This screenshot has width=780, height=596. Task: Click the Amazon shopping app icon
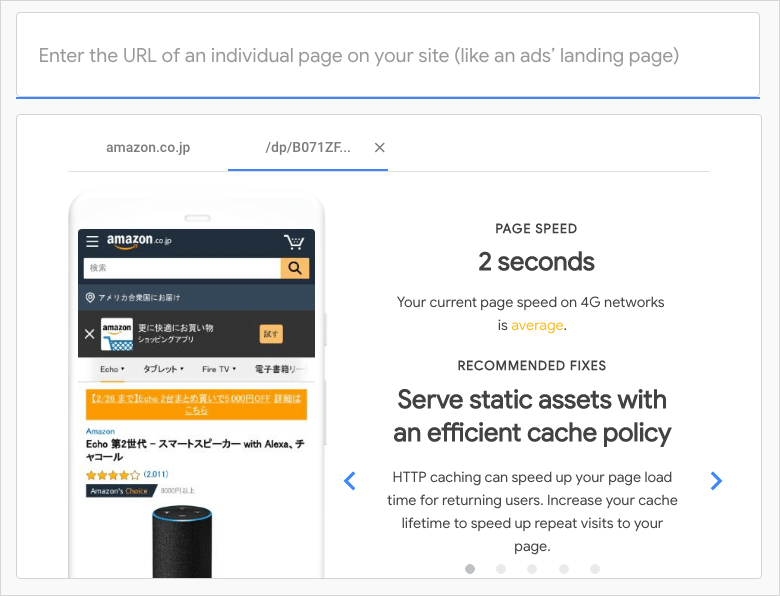[x=117, y=334]
